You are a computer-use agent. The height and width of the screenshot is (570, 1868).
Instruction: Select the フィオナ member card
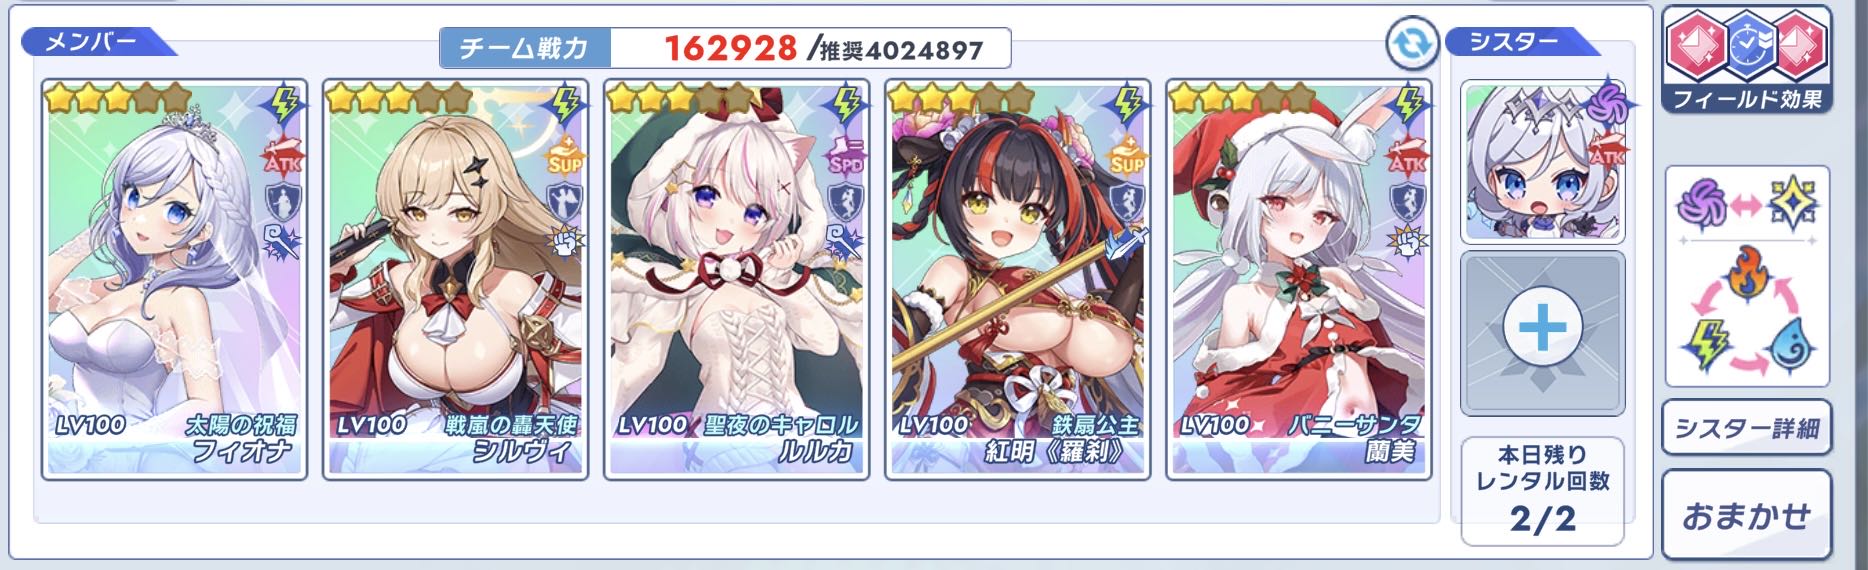point(174,280)
